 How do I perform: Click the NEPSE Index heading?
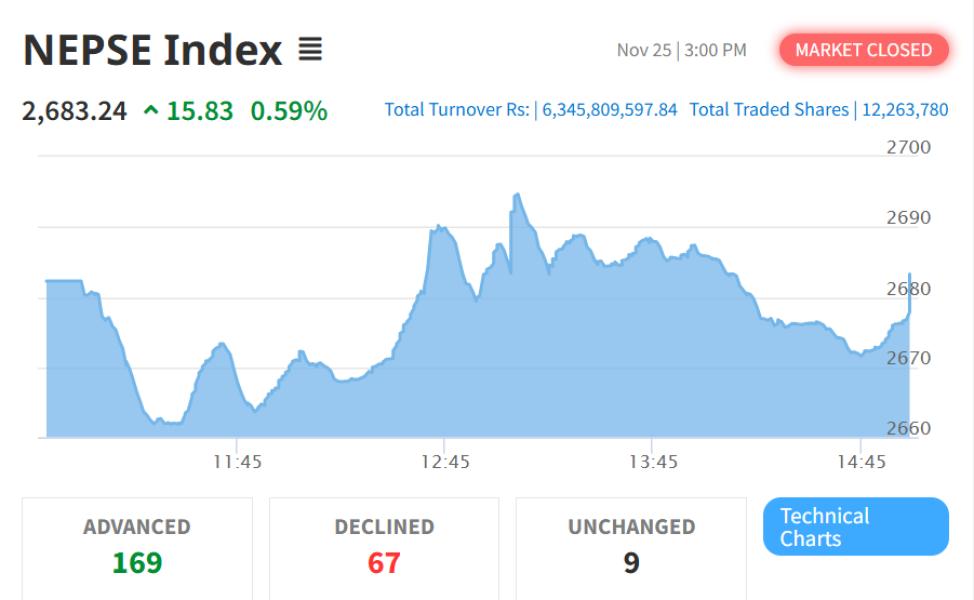(152, 50)
